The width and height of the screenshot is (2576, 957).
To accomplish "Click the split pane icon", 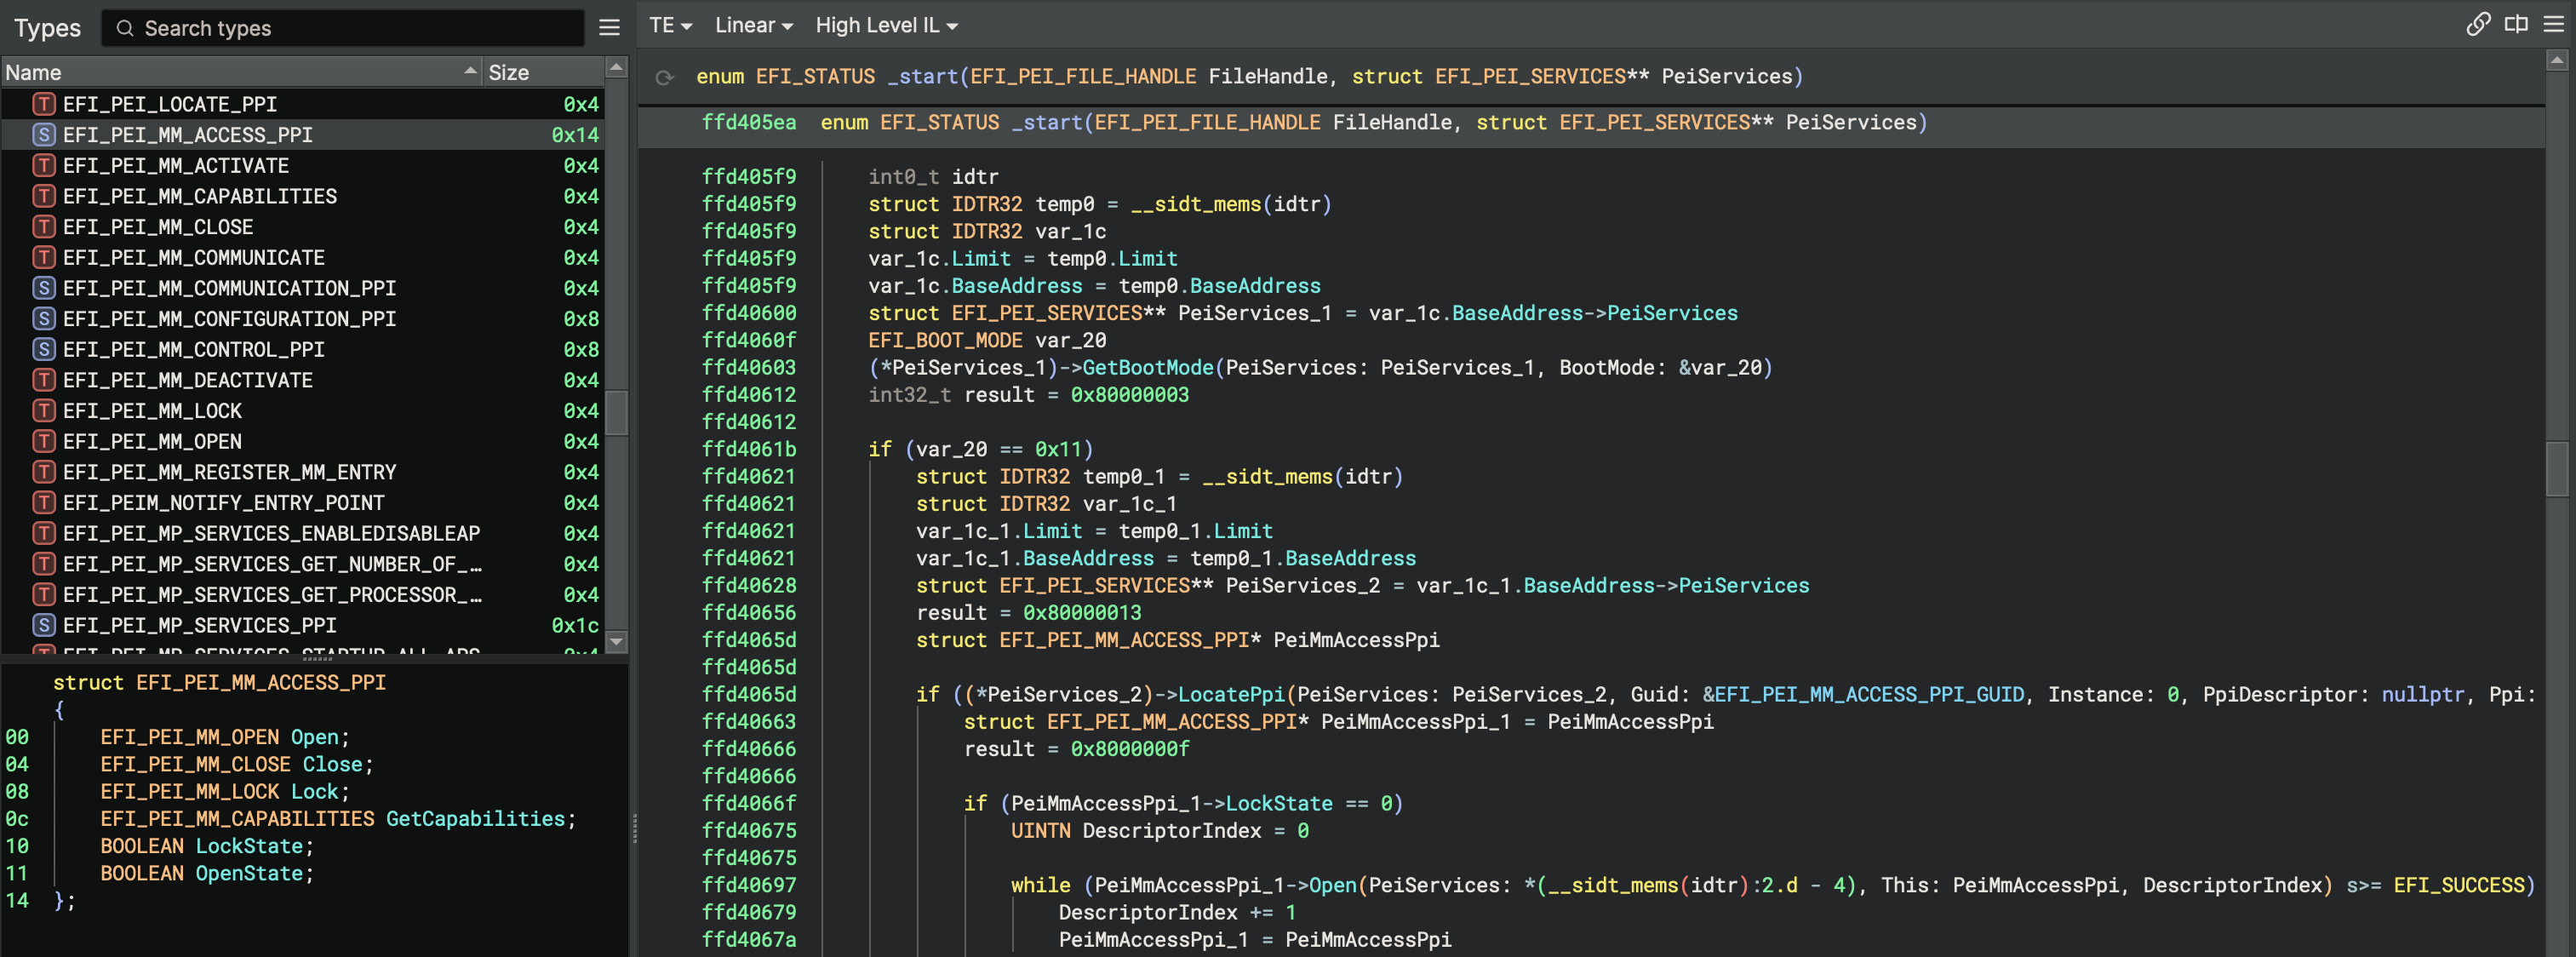I will coord(2516,24).
